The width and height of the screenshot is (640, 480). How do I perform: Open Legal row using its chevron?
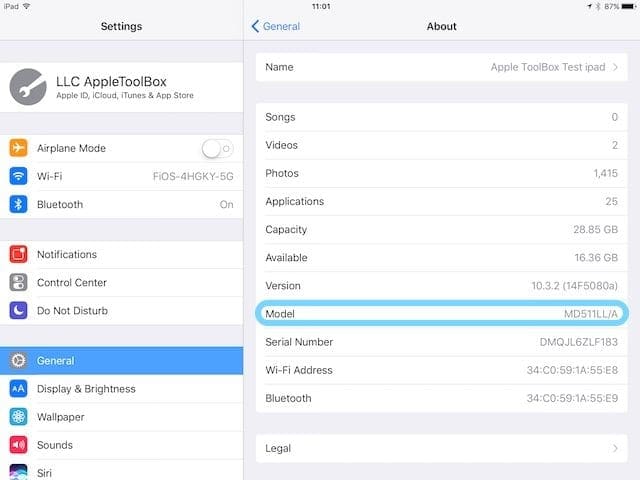616,449
